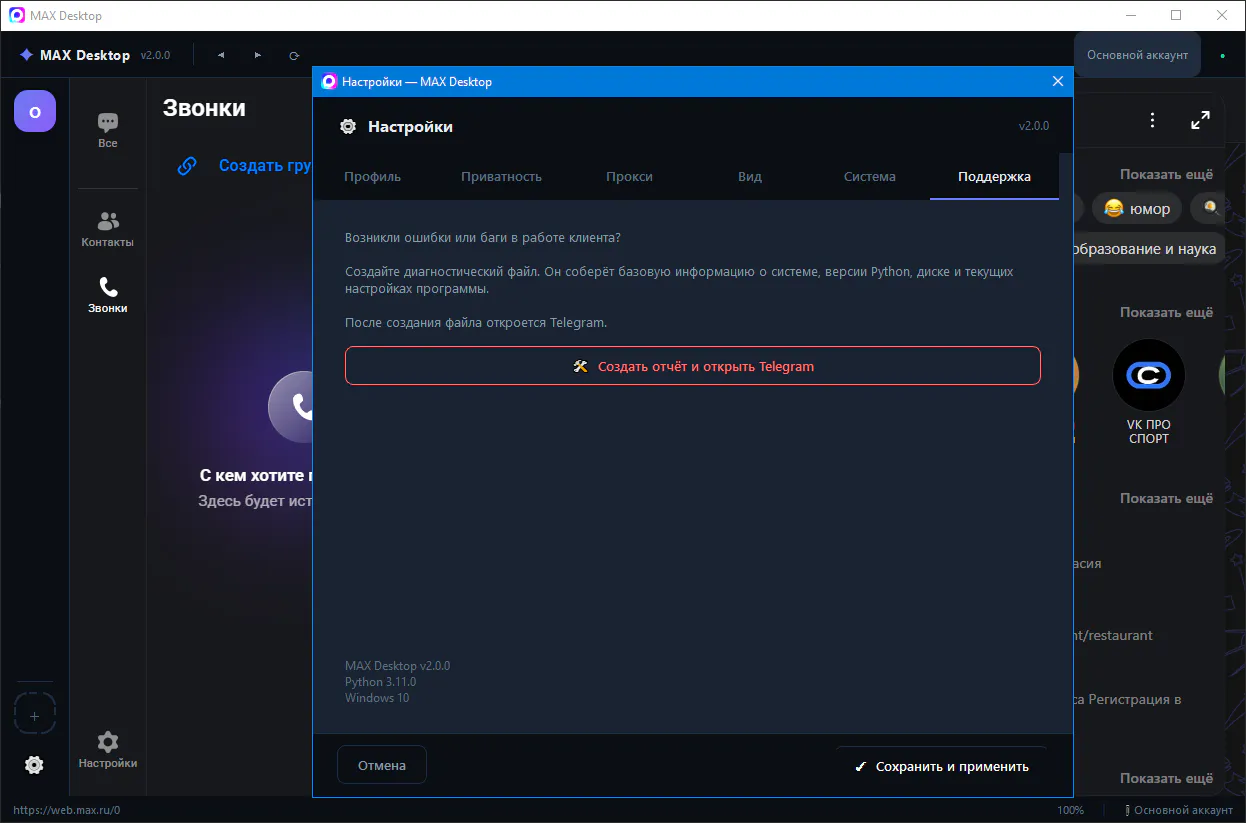Click Создать отчёт и открыть Telegram button
The width and height of the screenshot is (1246, 823).
pyautogui.click(x=693, y=366)
